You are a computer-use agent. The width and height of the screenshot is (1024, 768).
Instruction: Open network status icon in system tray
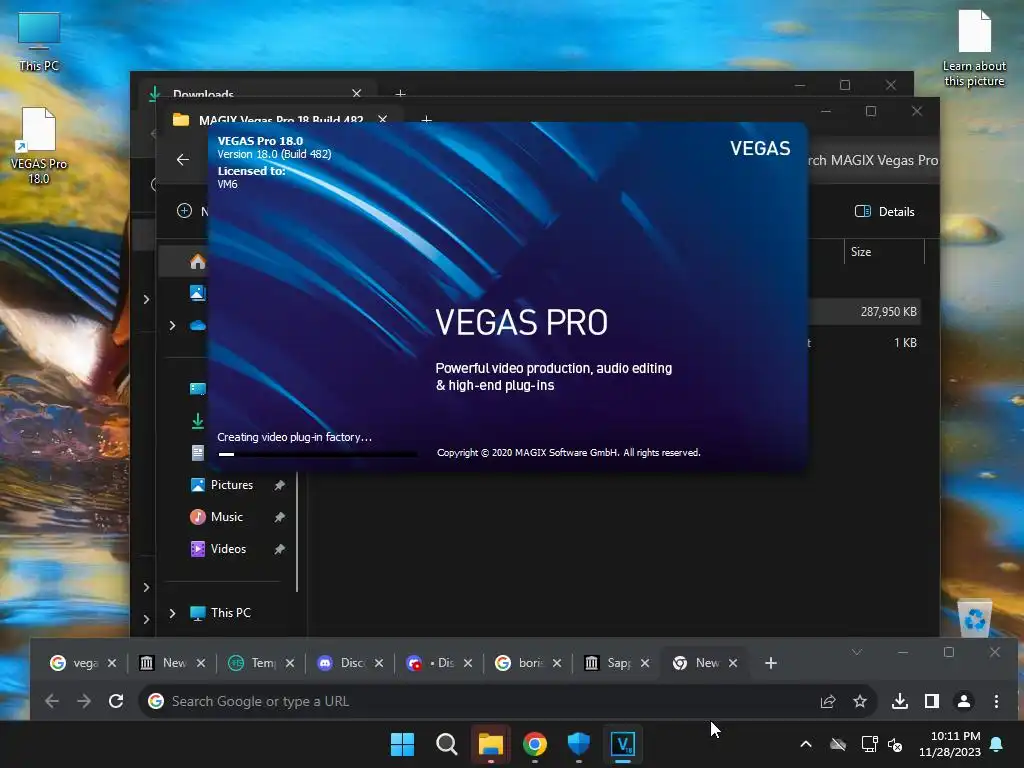(x=869, y=744)
